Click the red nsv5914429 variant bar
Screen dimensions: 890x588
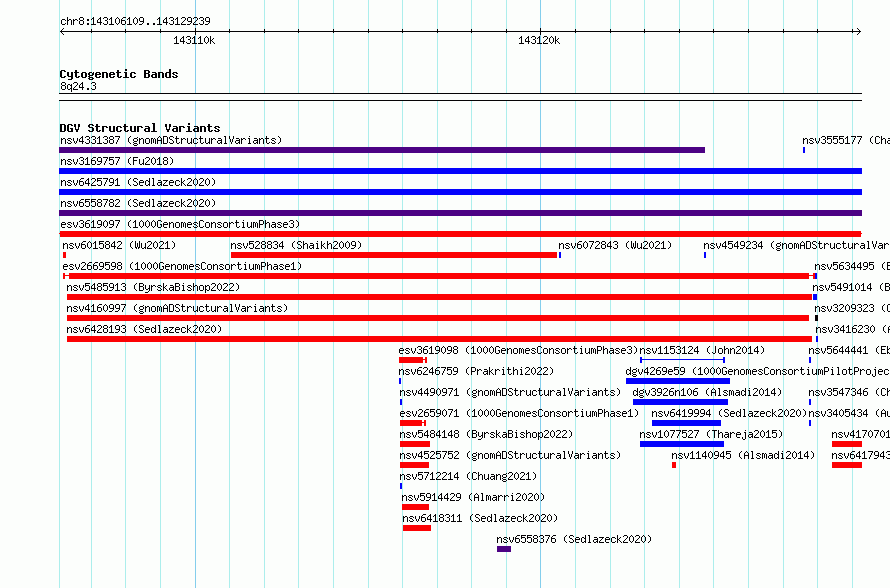pyautogui.click(x=415, y=507)
